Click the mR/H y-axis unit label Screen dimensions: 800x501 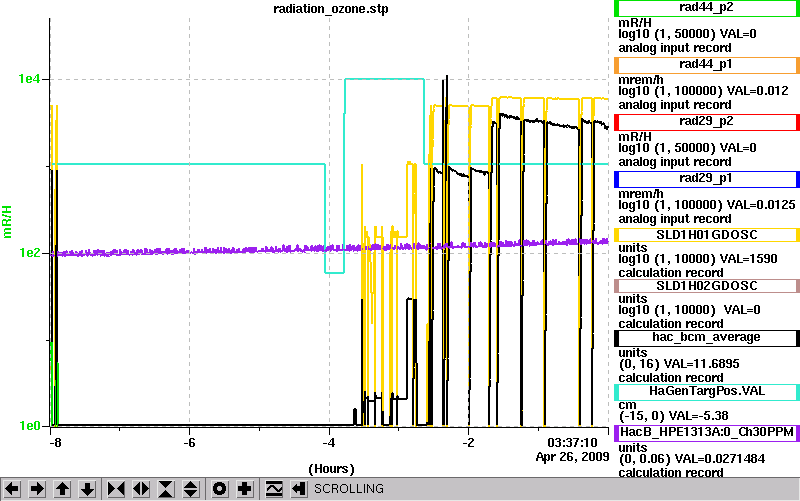(8, 222)
